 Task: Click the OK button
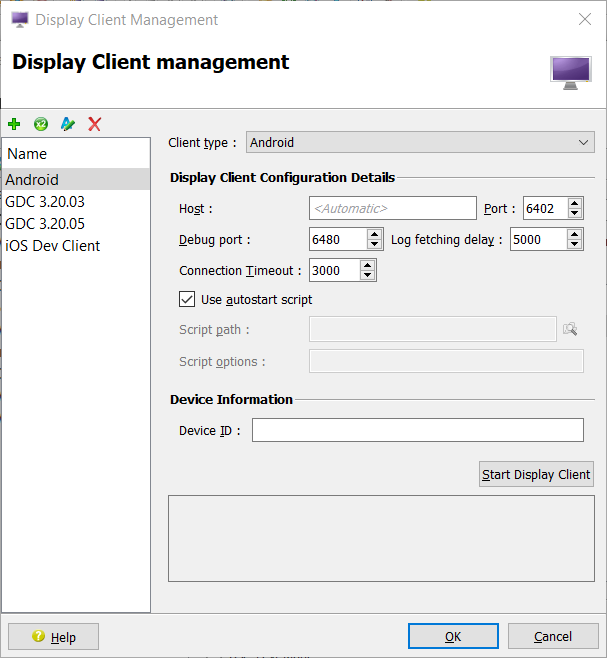[453, 636]
